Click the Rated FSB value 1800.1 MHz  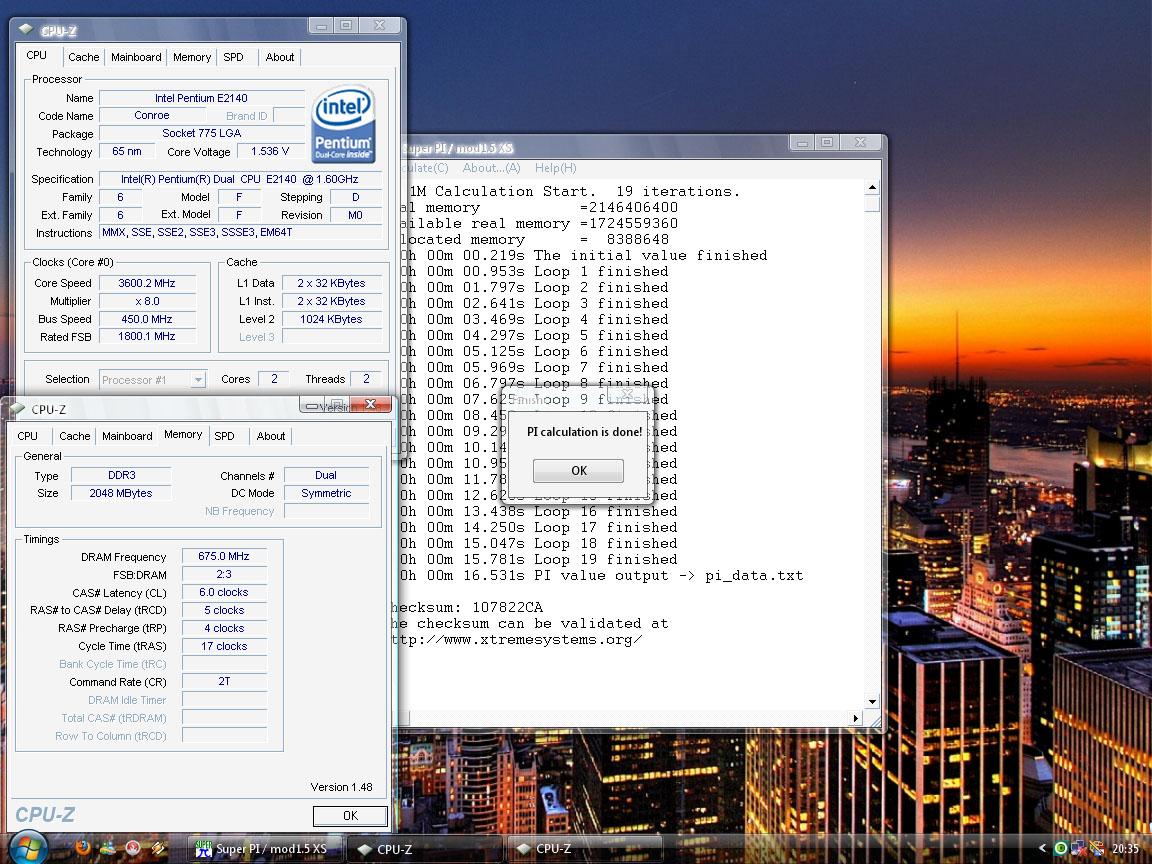[147, 336]
